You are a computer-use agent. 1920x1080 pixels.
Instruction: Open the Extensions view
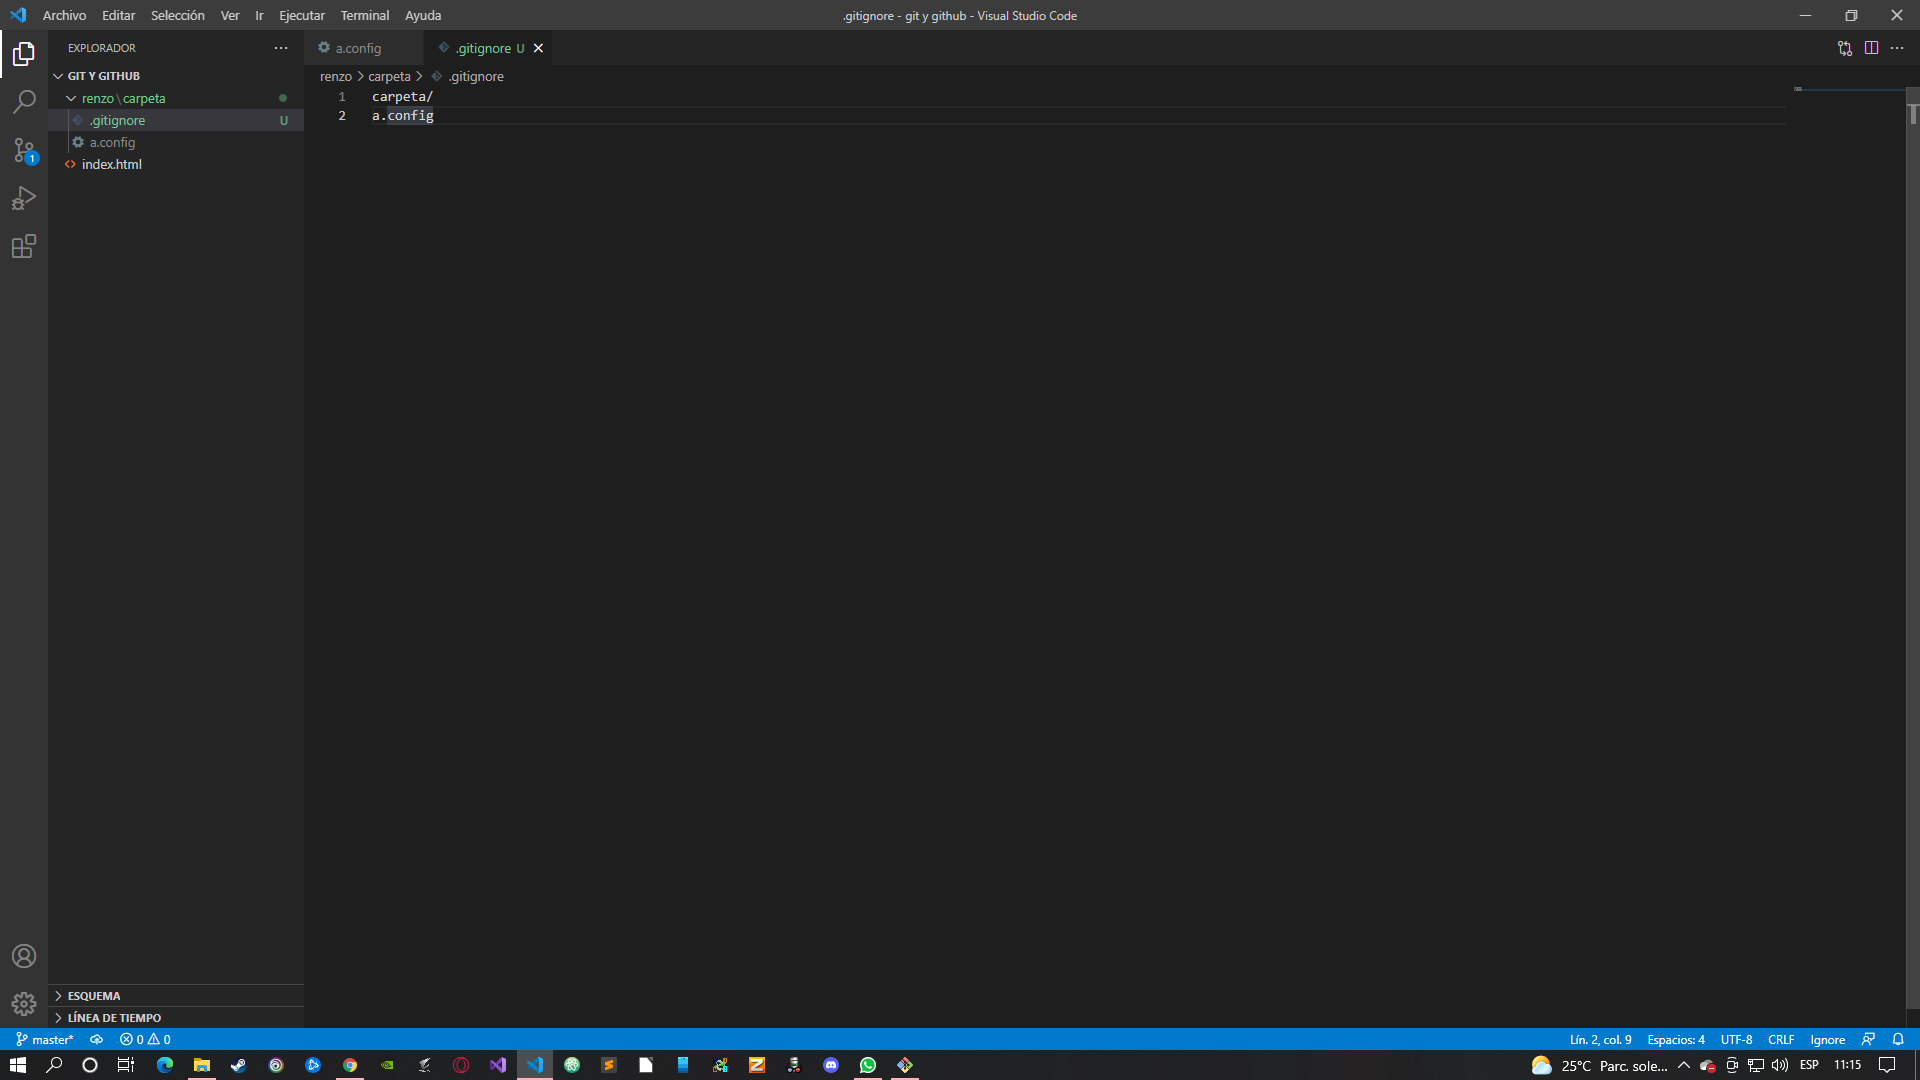coord(24,246)
